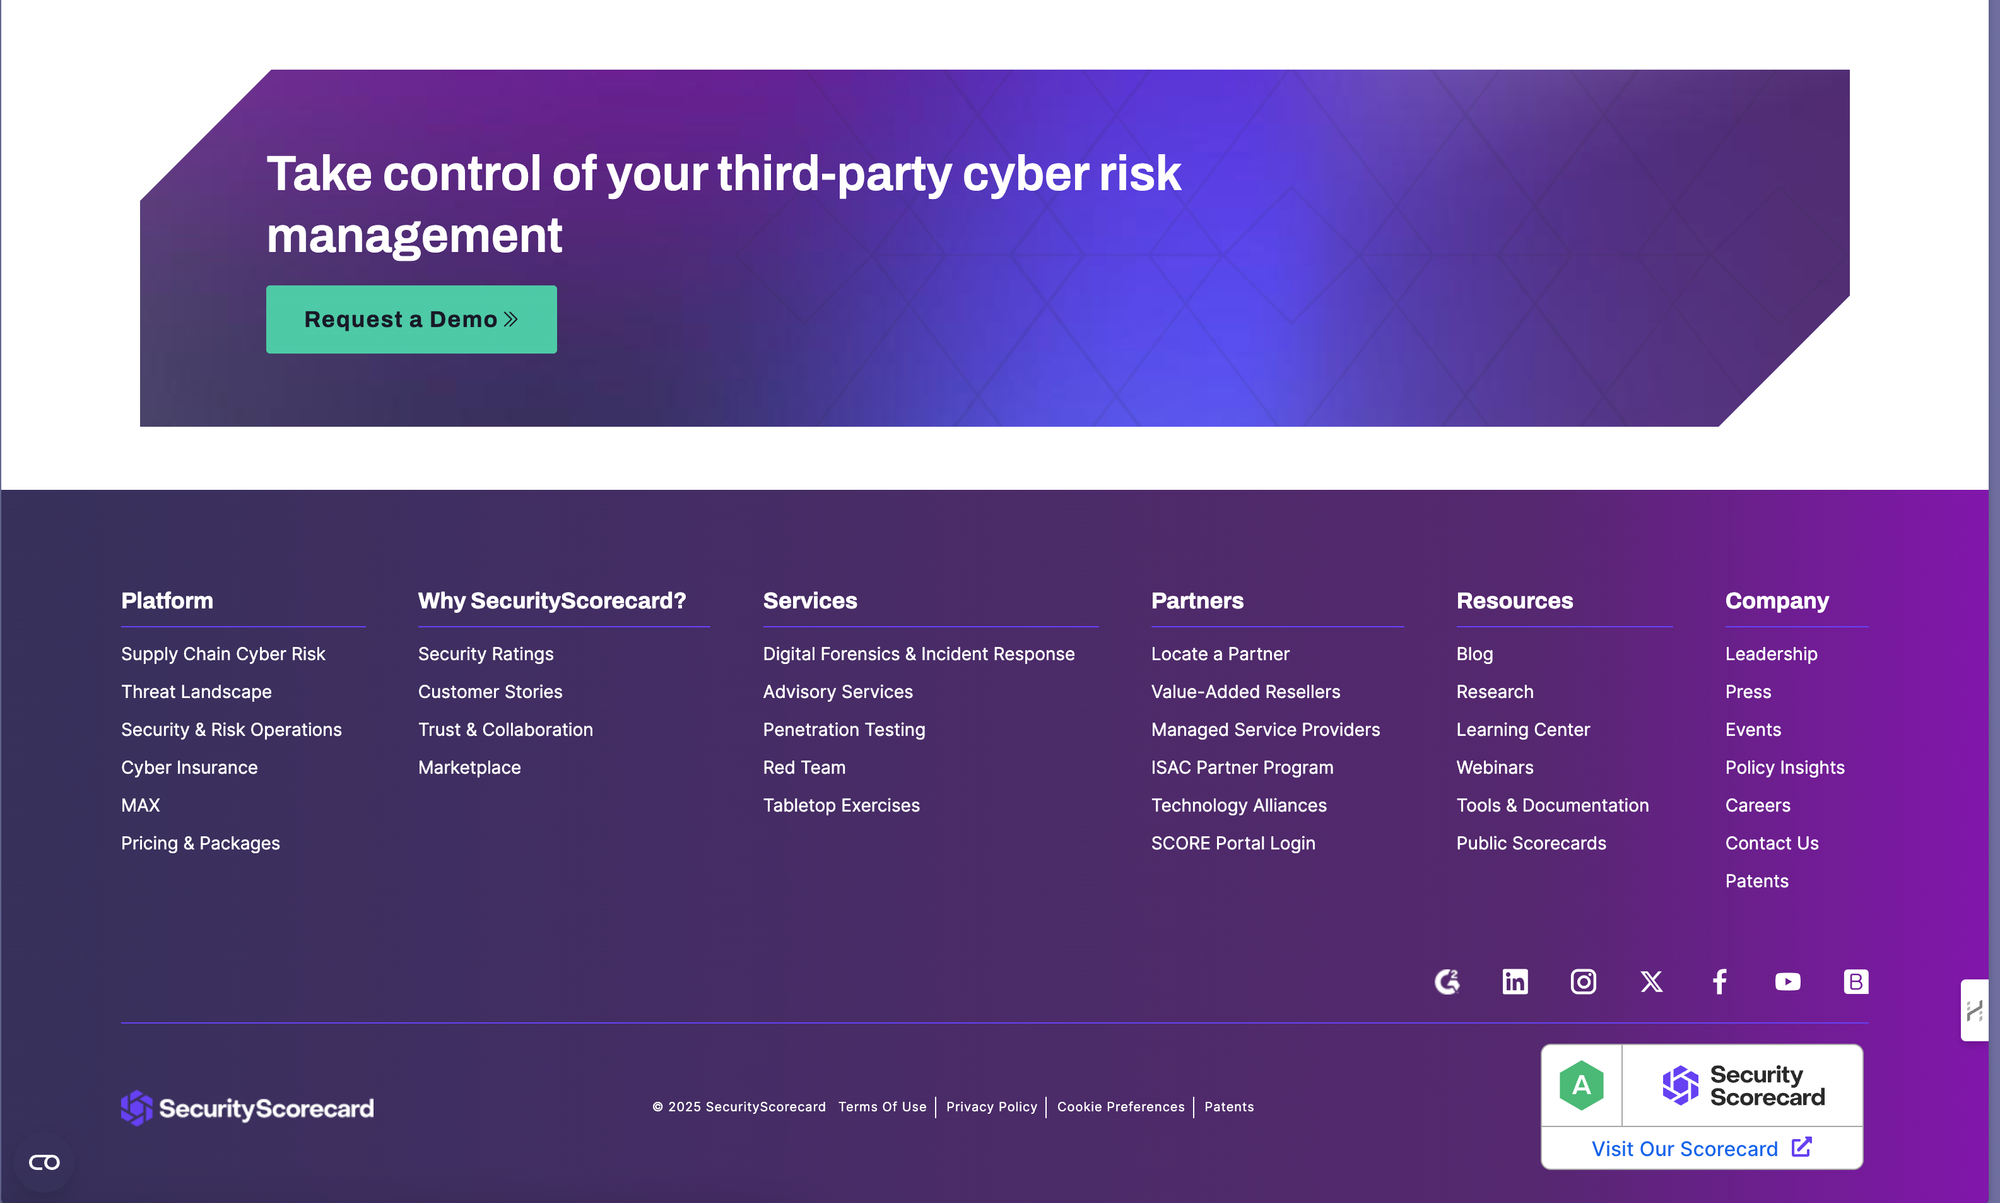Click the Press link
This screenshot has width=2000, height=1203.
(x=1748, y=692)
